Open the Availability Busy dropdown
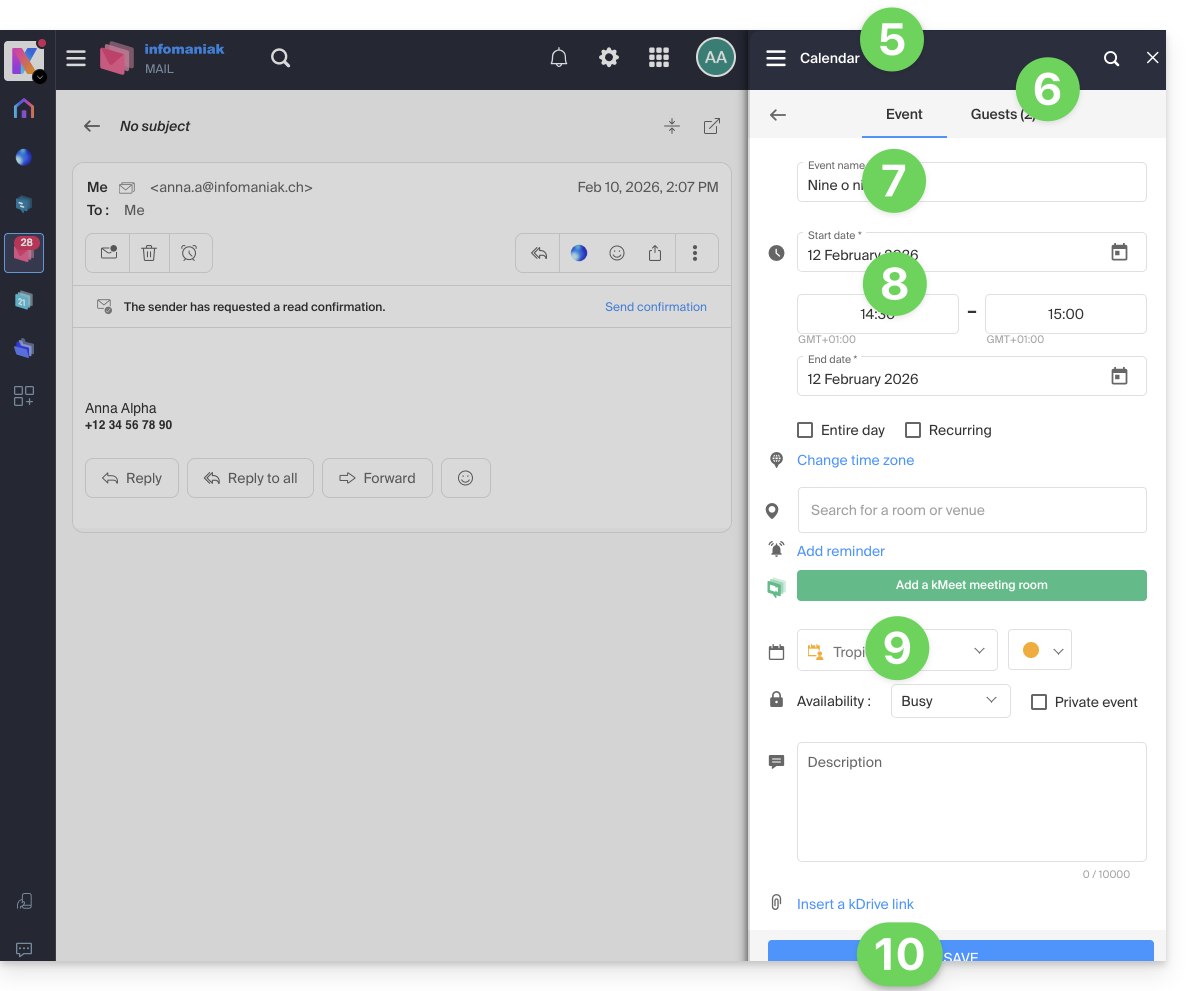1196x991 pixels. (950, 701)
